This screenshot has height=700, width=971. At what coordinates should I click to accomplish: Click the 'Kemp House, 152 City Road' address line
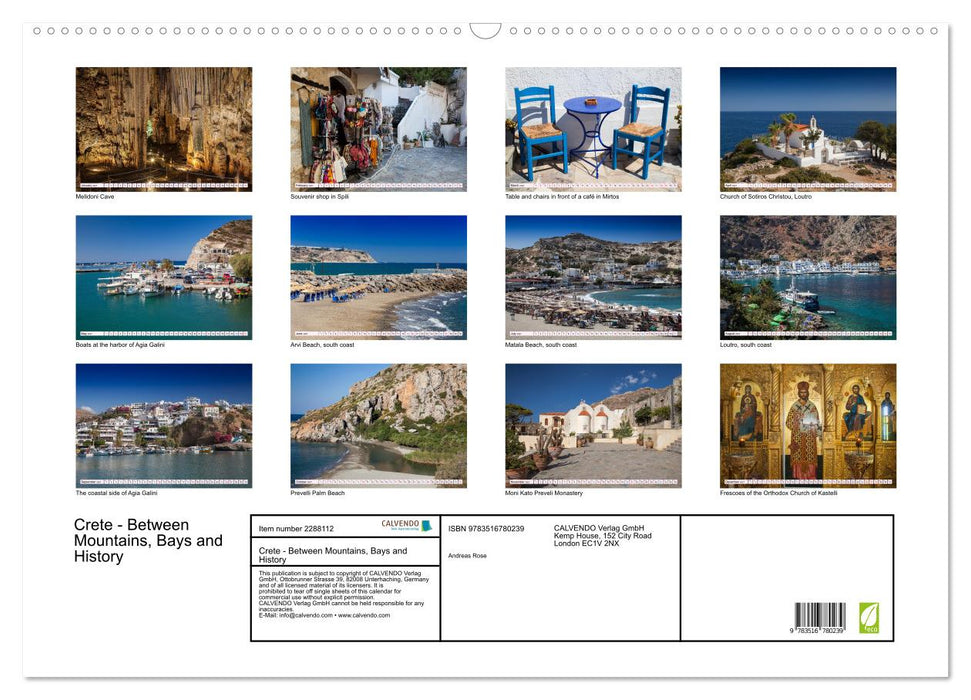[x=603, y=535]
